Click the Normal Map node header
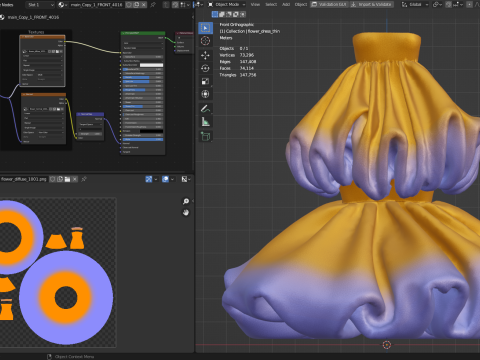This screenshot has height=360, width=480. tap(90, 114)
